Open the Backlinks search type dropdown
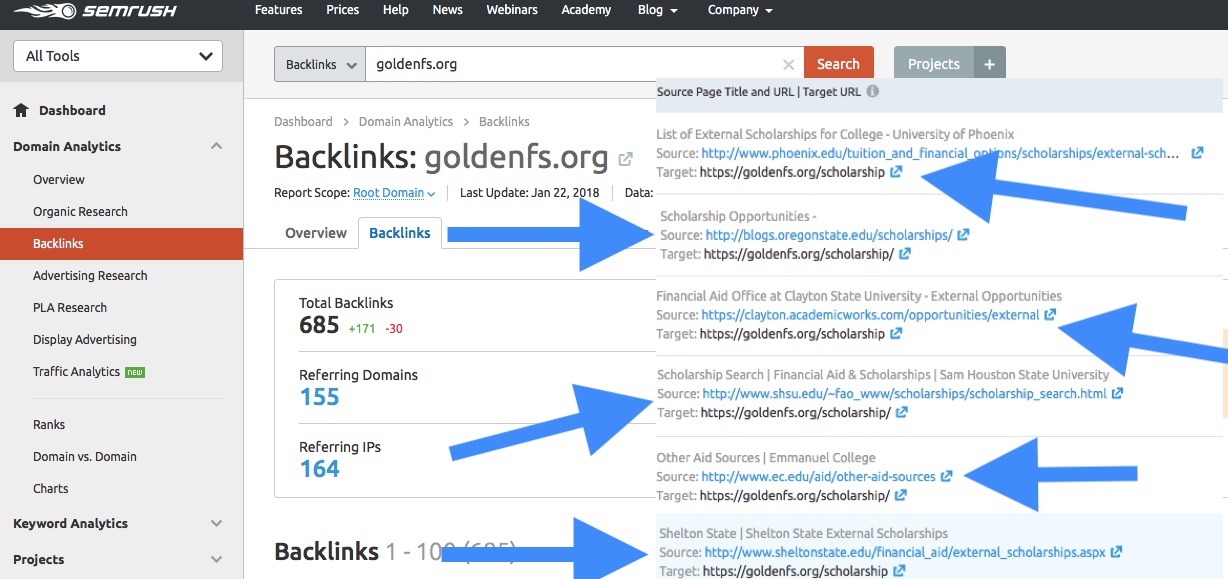The image size is (1228, 579). point(320,64)
